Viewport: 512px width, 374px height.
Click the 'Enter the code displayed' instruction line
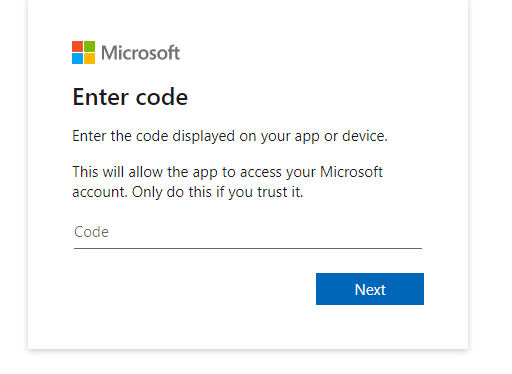point(230,136)
